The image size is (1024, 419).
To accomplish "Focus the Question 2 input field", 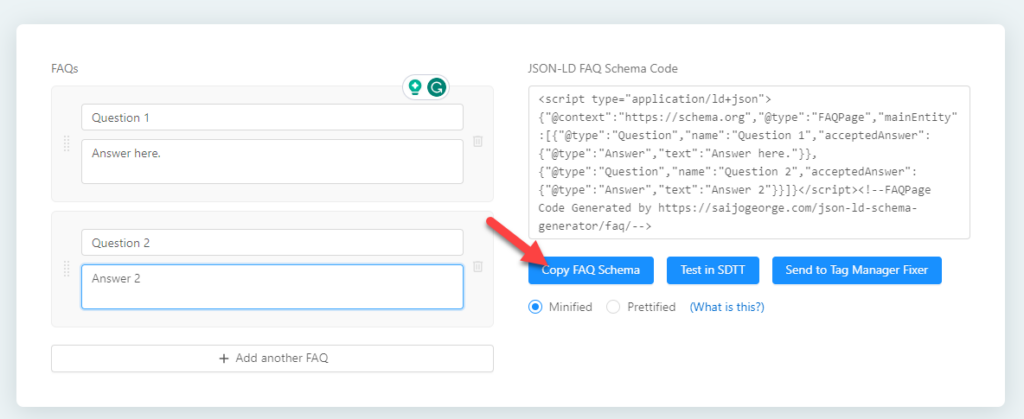I will (x=272, y=242).
